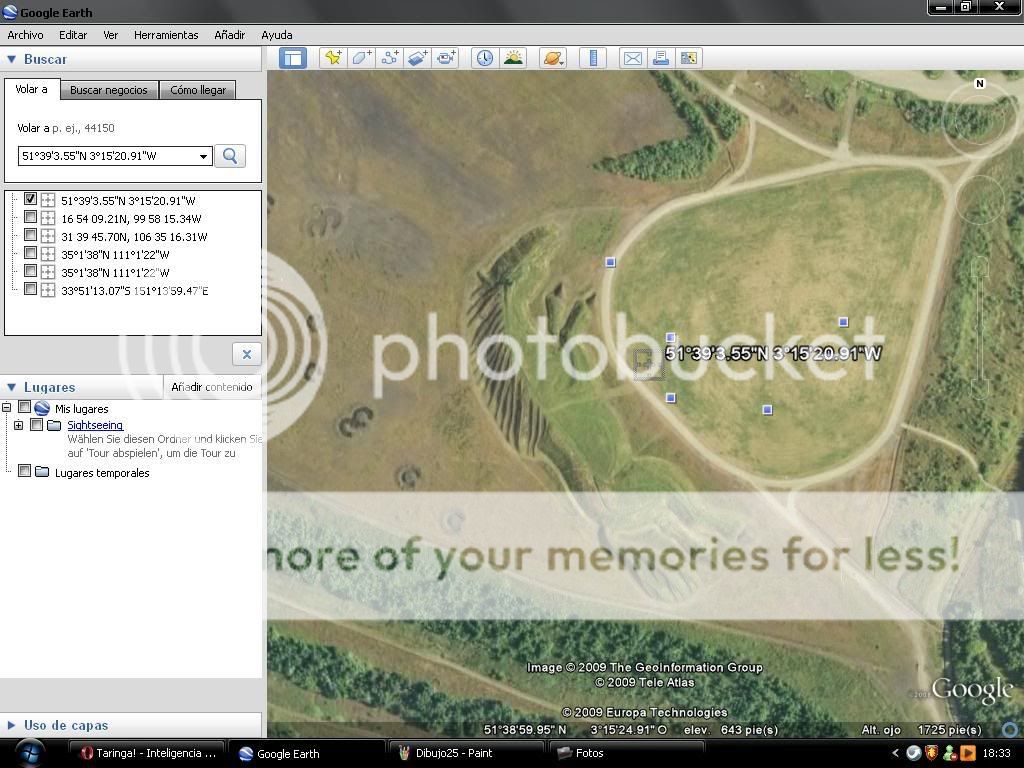Image resolution: width=1024 pixels, height=768 pixels.
Task: Open the Herramientas menu
Action: tap(166, 35)
